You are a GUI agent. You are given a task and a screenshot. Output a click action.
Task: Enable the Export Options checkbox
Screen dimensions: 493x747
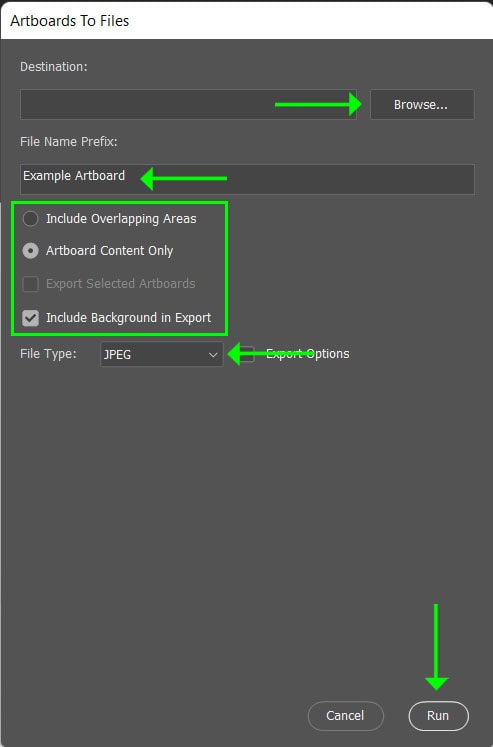pyautogui.click(x=246, y=354)
